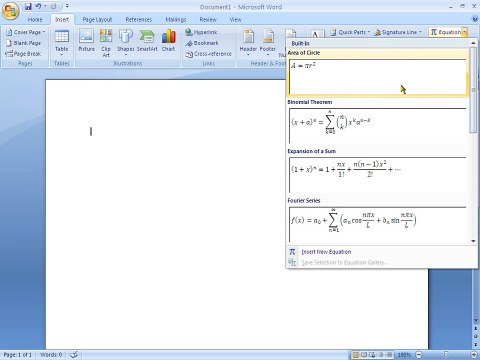Open Word Help question mark icon
The image size is (480, 360).
click(x=475, y=19)
